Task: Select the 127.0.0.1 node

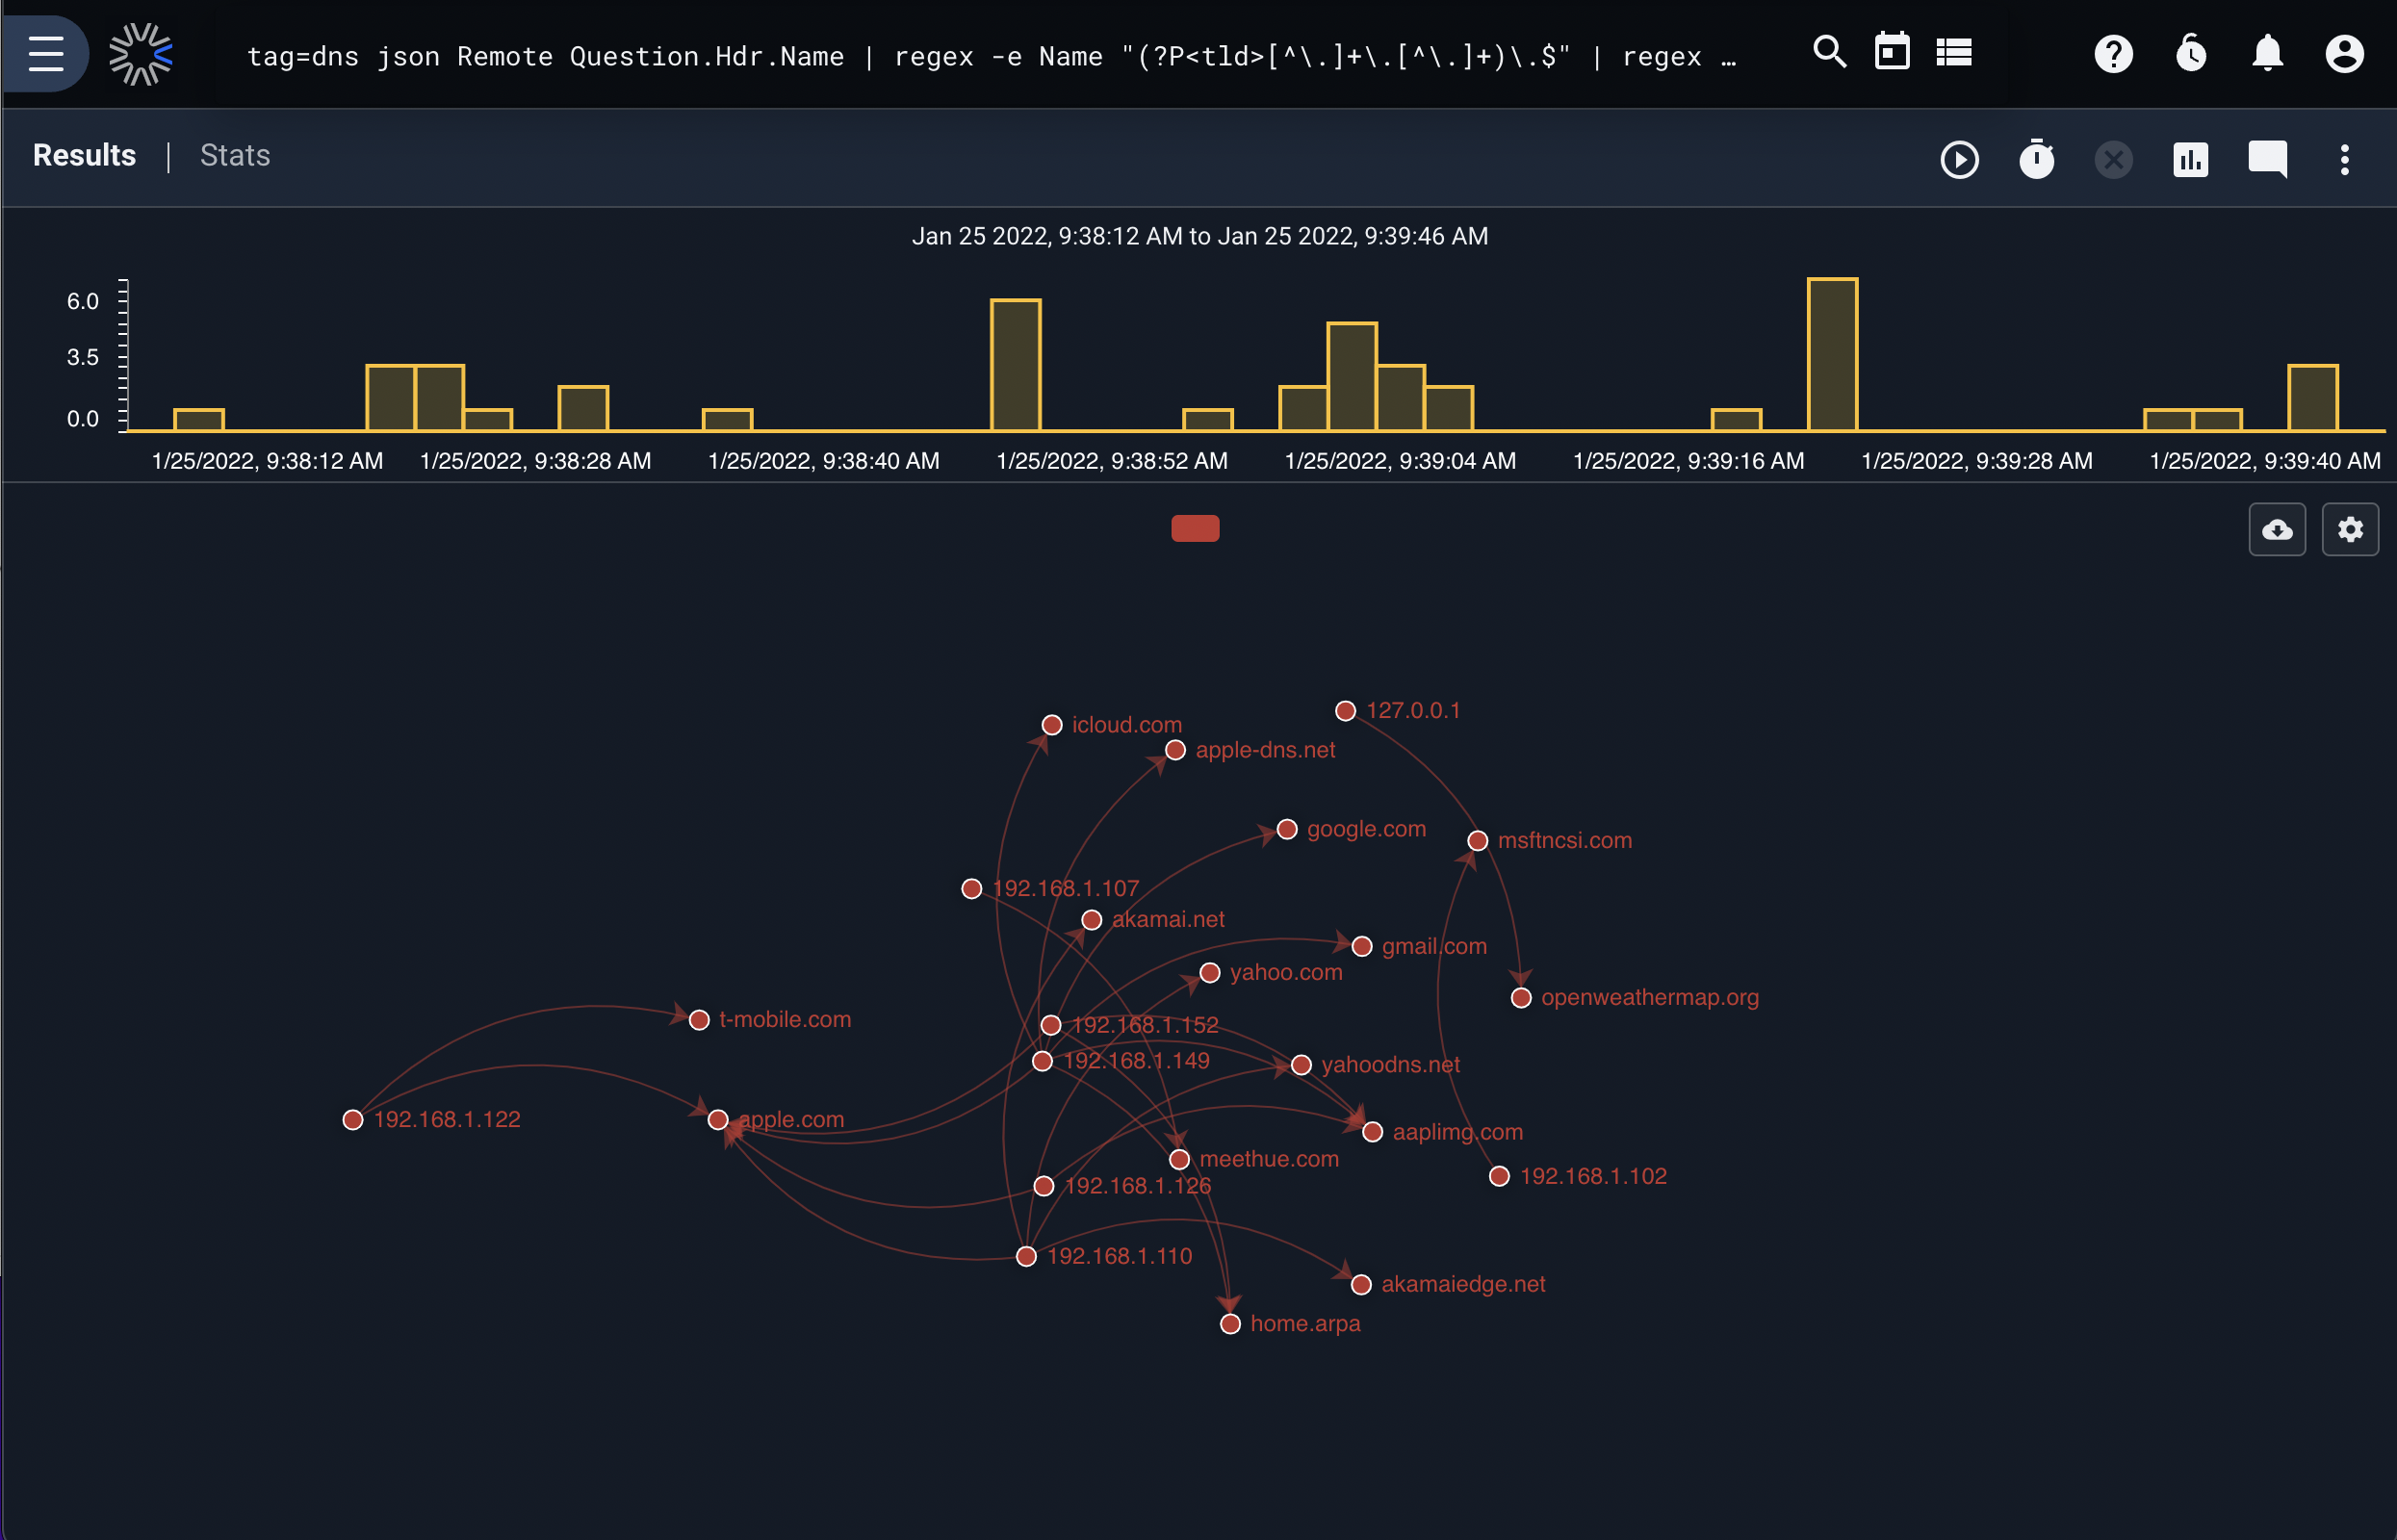Action: (x=1345, y=711)
